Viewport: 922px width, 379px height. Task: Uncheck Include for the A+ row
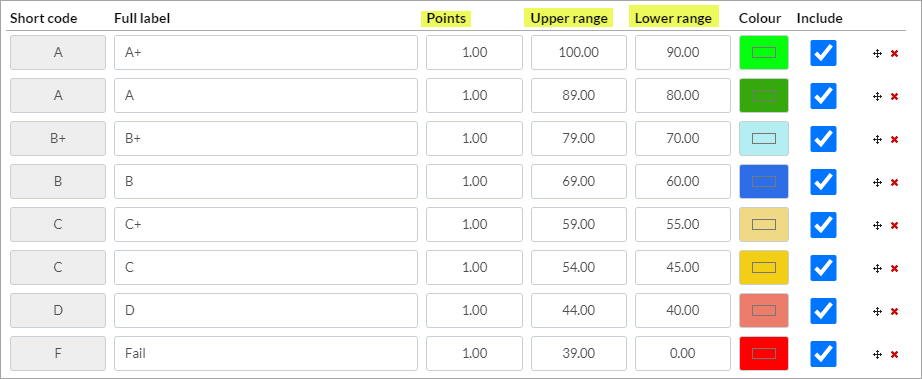coord(823,53)
